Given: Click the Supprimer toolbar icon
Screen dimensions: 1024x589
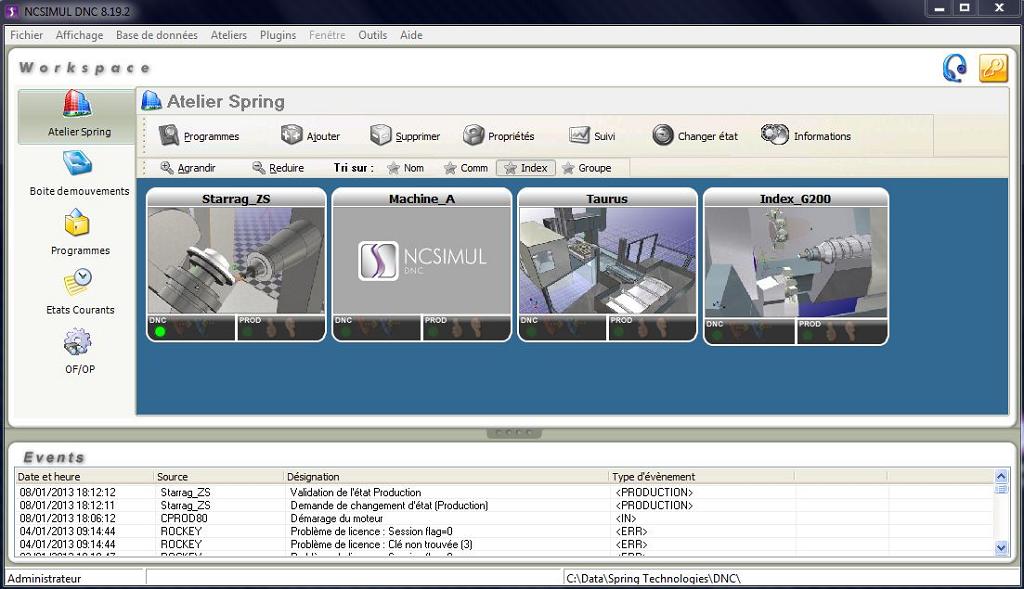Looking at the screenshot, I should click(380, 136).
